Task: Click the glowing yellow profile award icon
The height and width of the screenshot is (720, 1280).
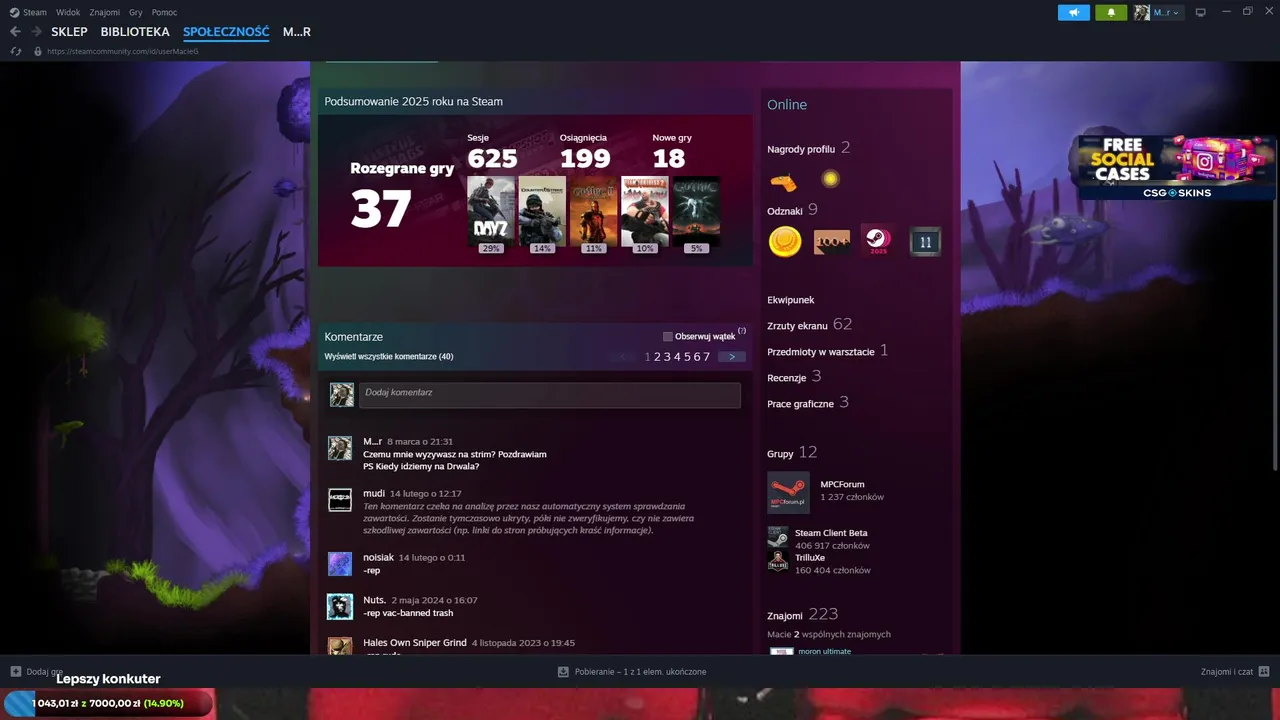Action: (830, 179)
